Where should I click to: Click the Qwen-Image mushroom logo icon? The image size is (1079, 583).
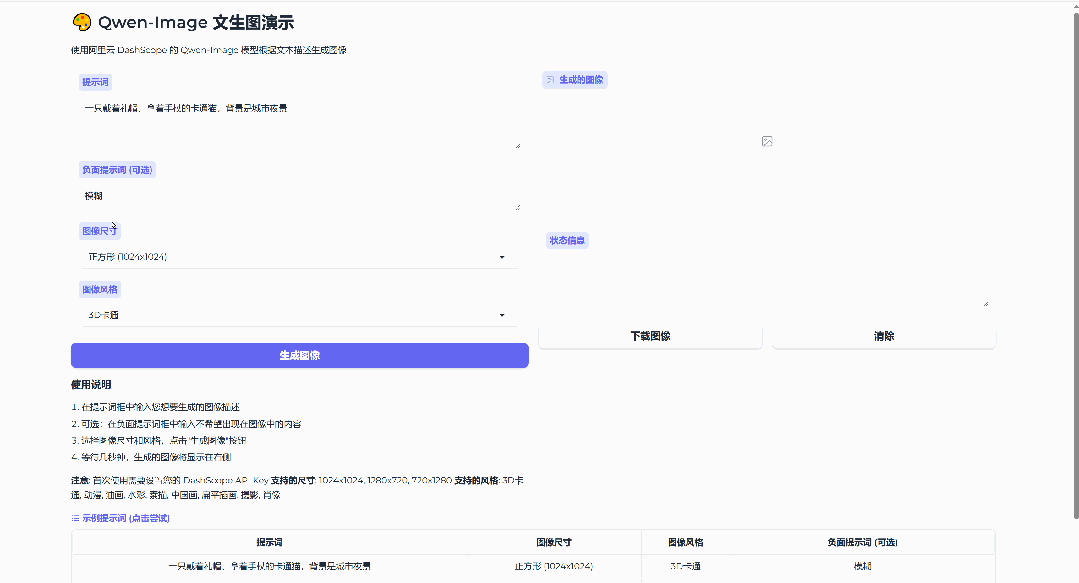[x=81, y=21]
